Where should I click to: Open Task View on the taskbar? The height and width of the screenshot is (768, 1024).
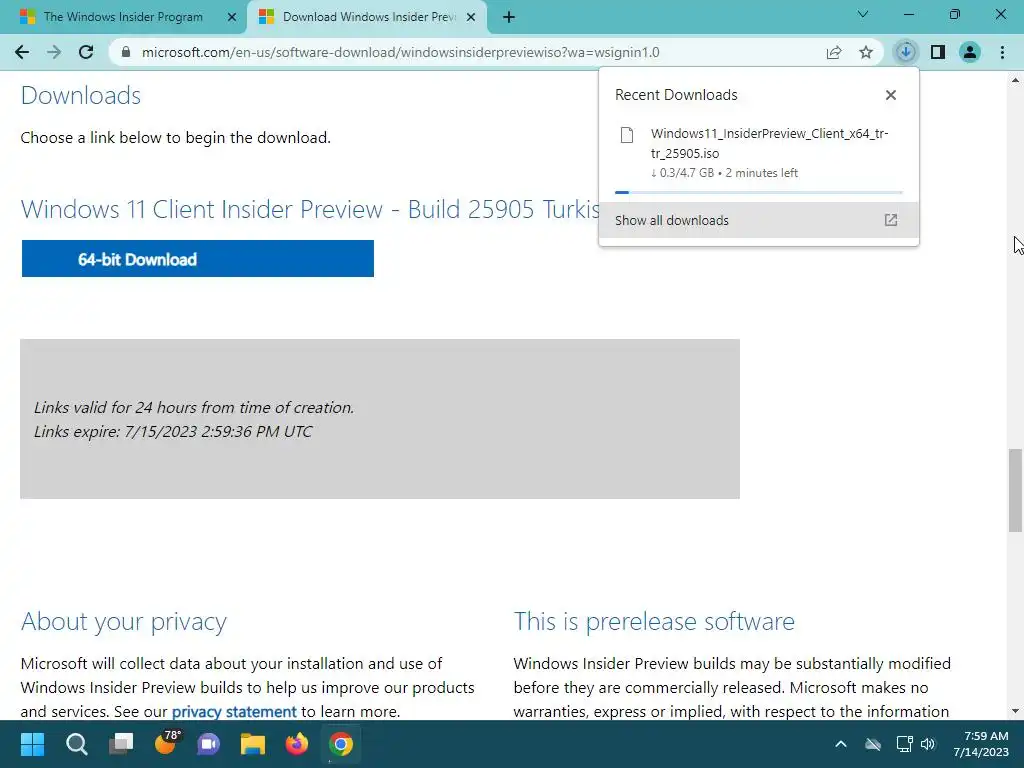121,744
